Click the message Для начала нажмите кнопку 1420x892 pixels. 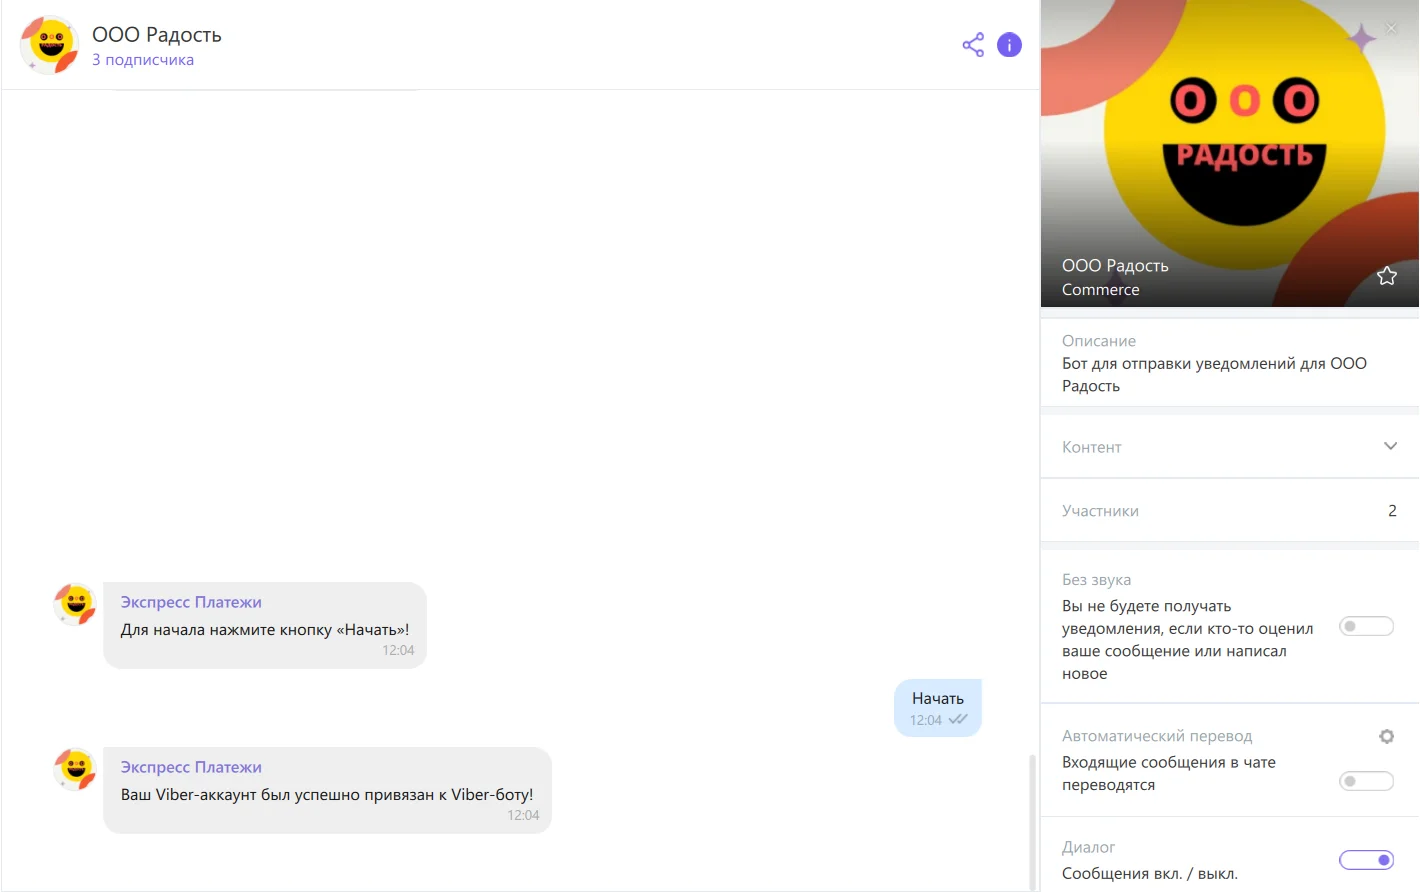(x=265, y=630)
